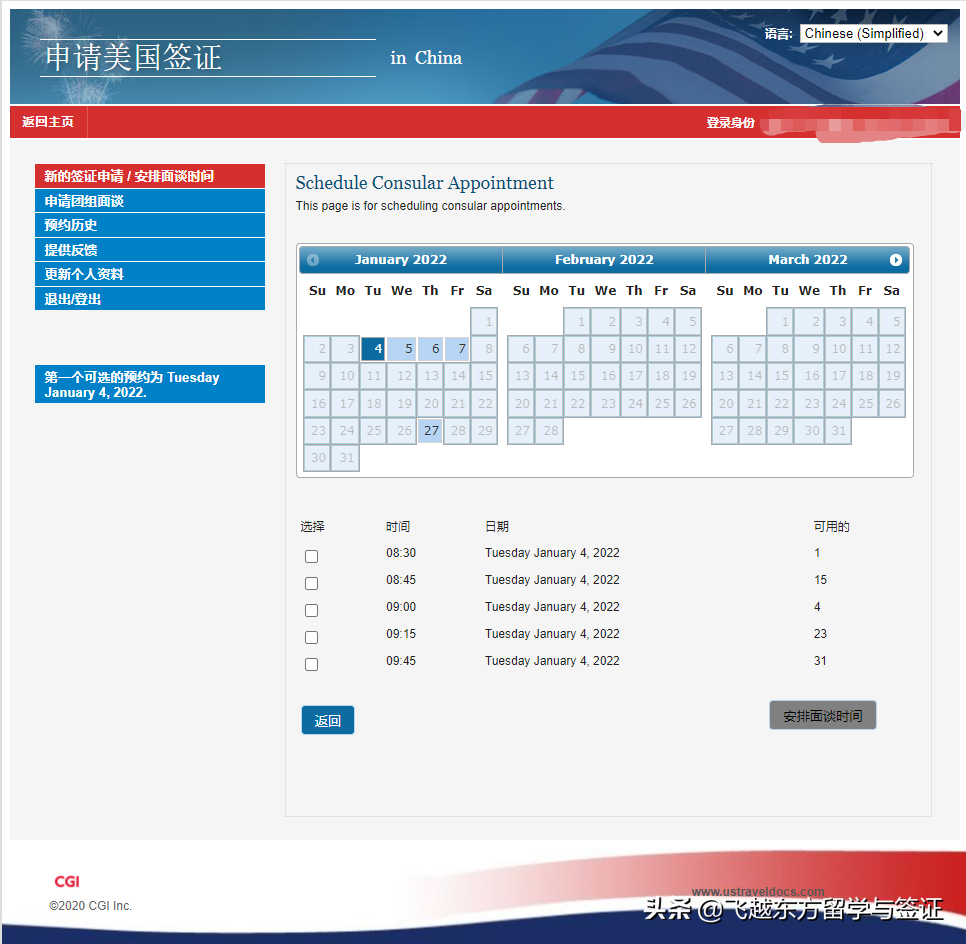Click the 申请美国签证 site title

133,57
